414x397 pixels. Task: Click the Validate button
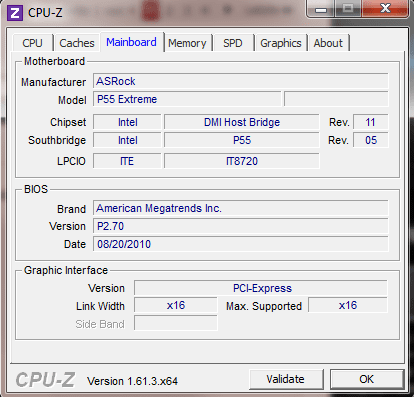286,379
